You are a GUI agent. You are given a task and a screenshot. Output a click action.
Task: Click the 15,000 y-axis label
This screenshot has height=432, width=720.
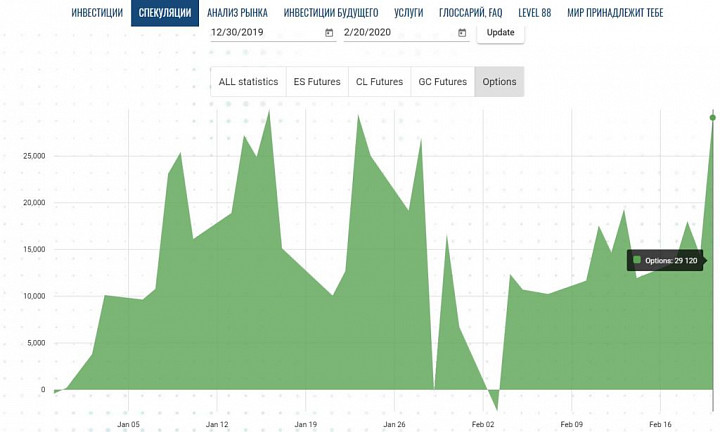coord(34,250)
